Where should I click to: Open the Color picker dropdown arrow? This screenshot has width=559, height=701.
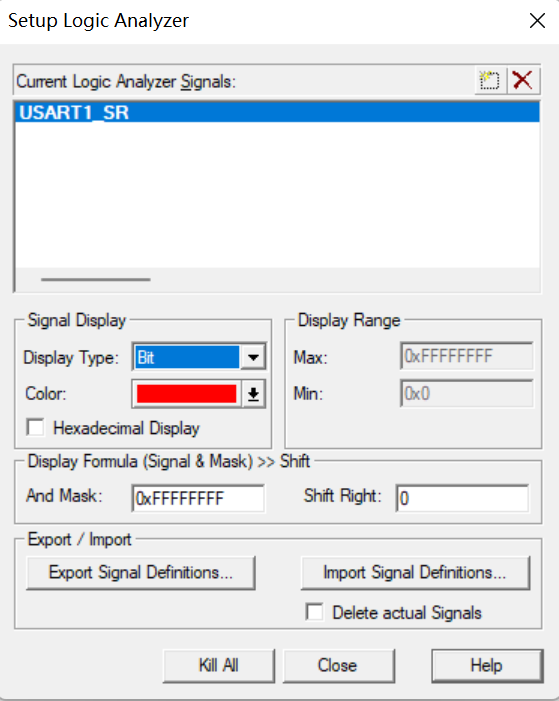coord(254,394)
